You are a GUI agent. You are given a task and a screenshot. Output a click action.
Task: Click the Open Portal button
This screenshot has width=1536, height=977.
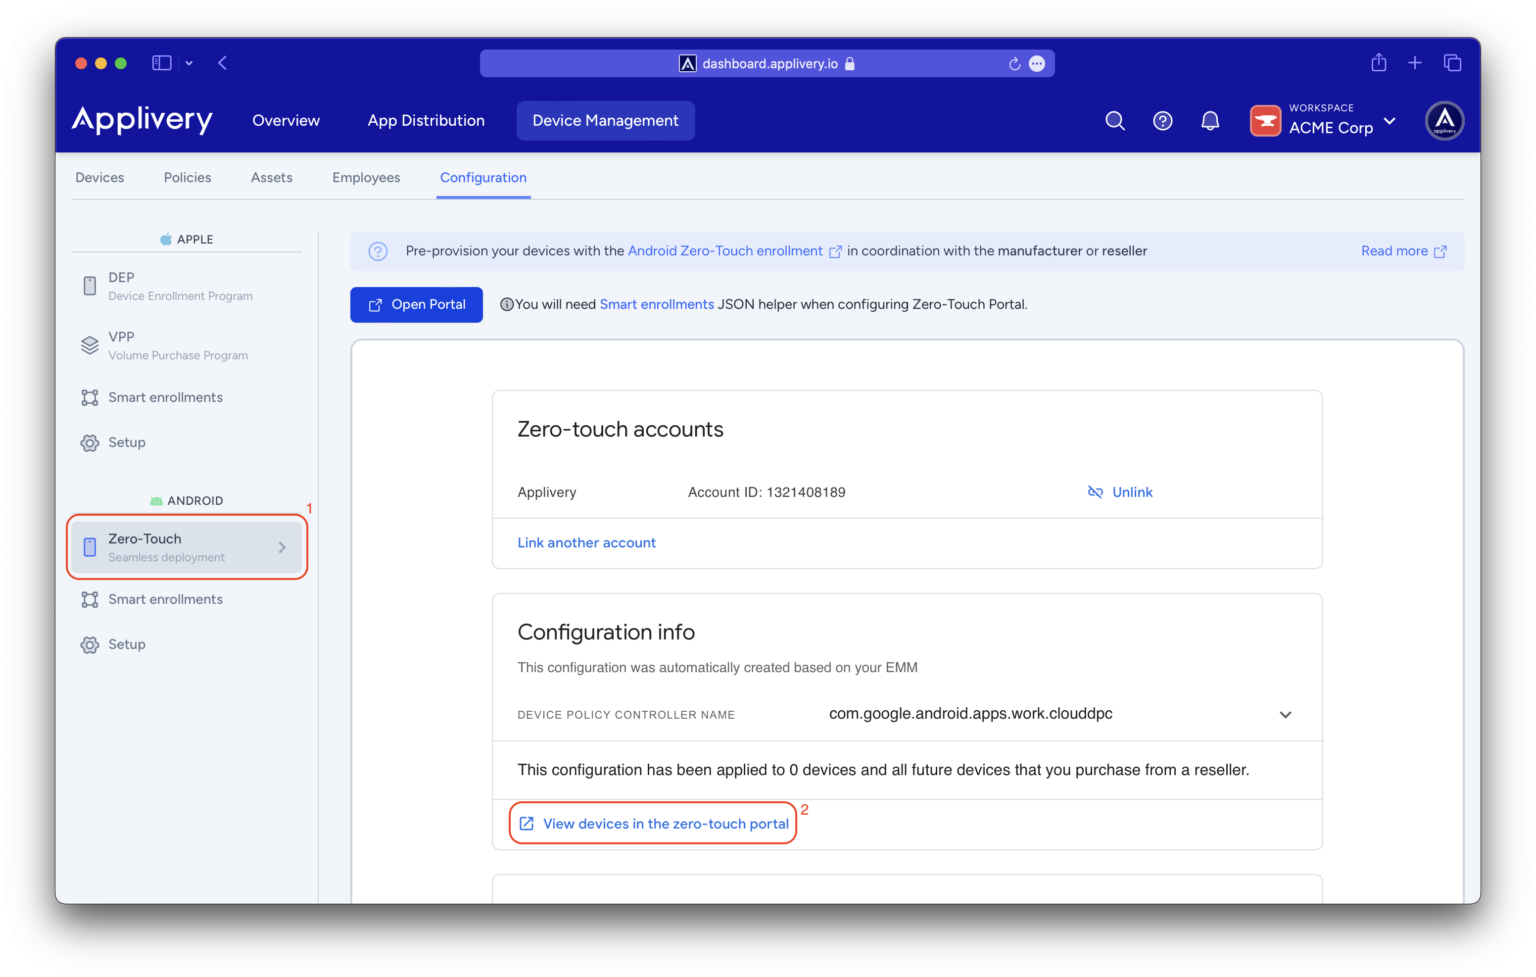pos(416,304)
